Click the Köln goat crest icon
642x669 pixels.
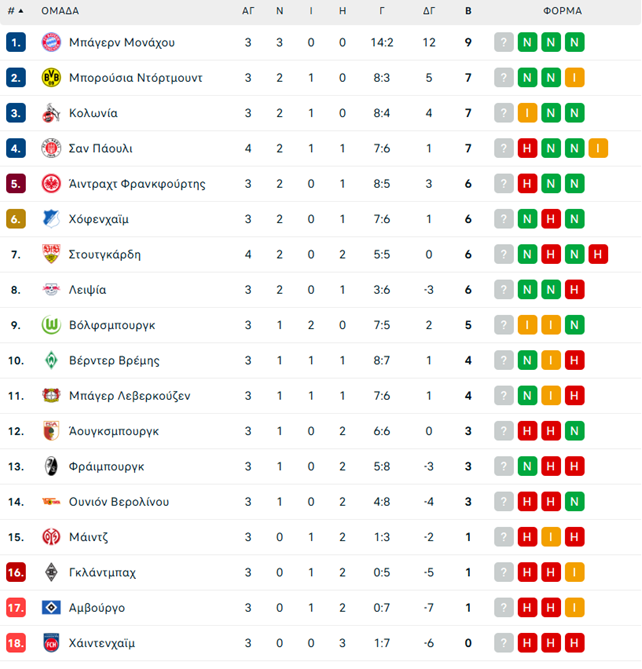(51, 113)
